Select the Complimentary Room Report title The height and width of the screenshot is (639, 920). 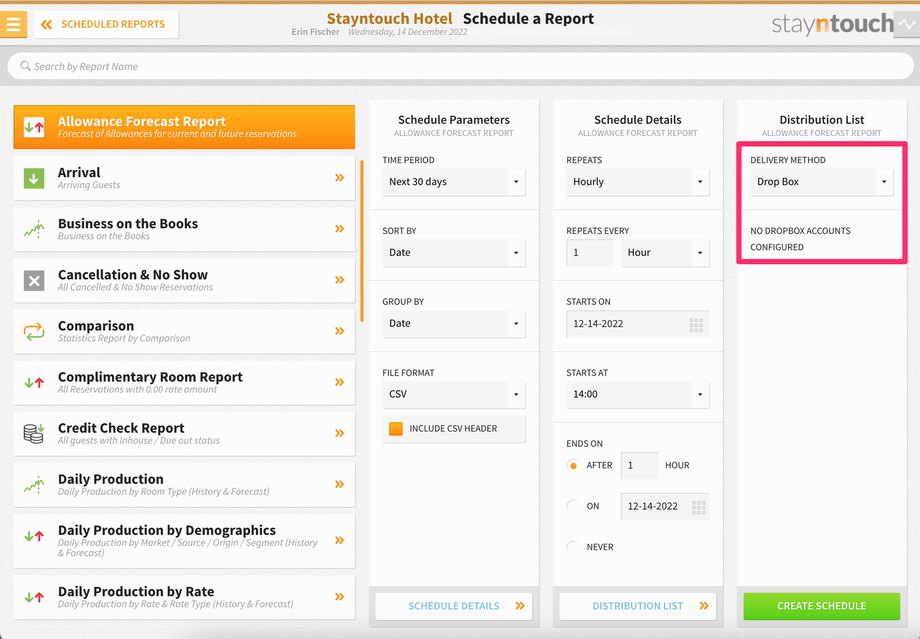coord(150,377)
